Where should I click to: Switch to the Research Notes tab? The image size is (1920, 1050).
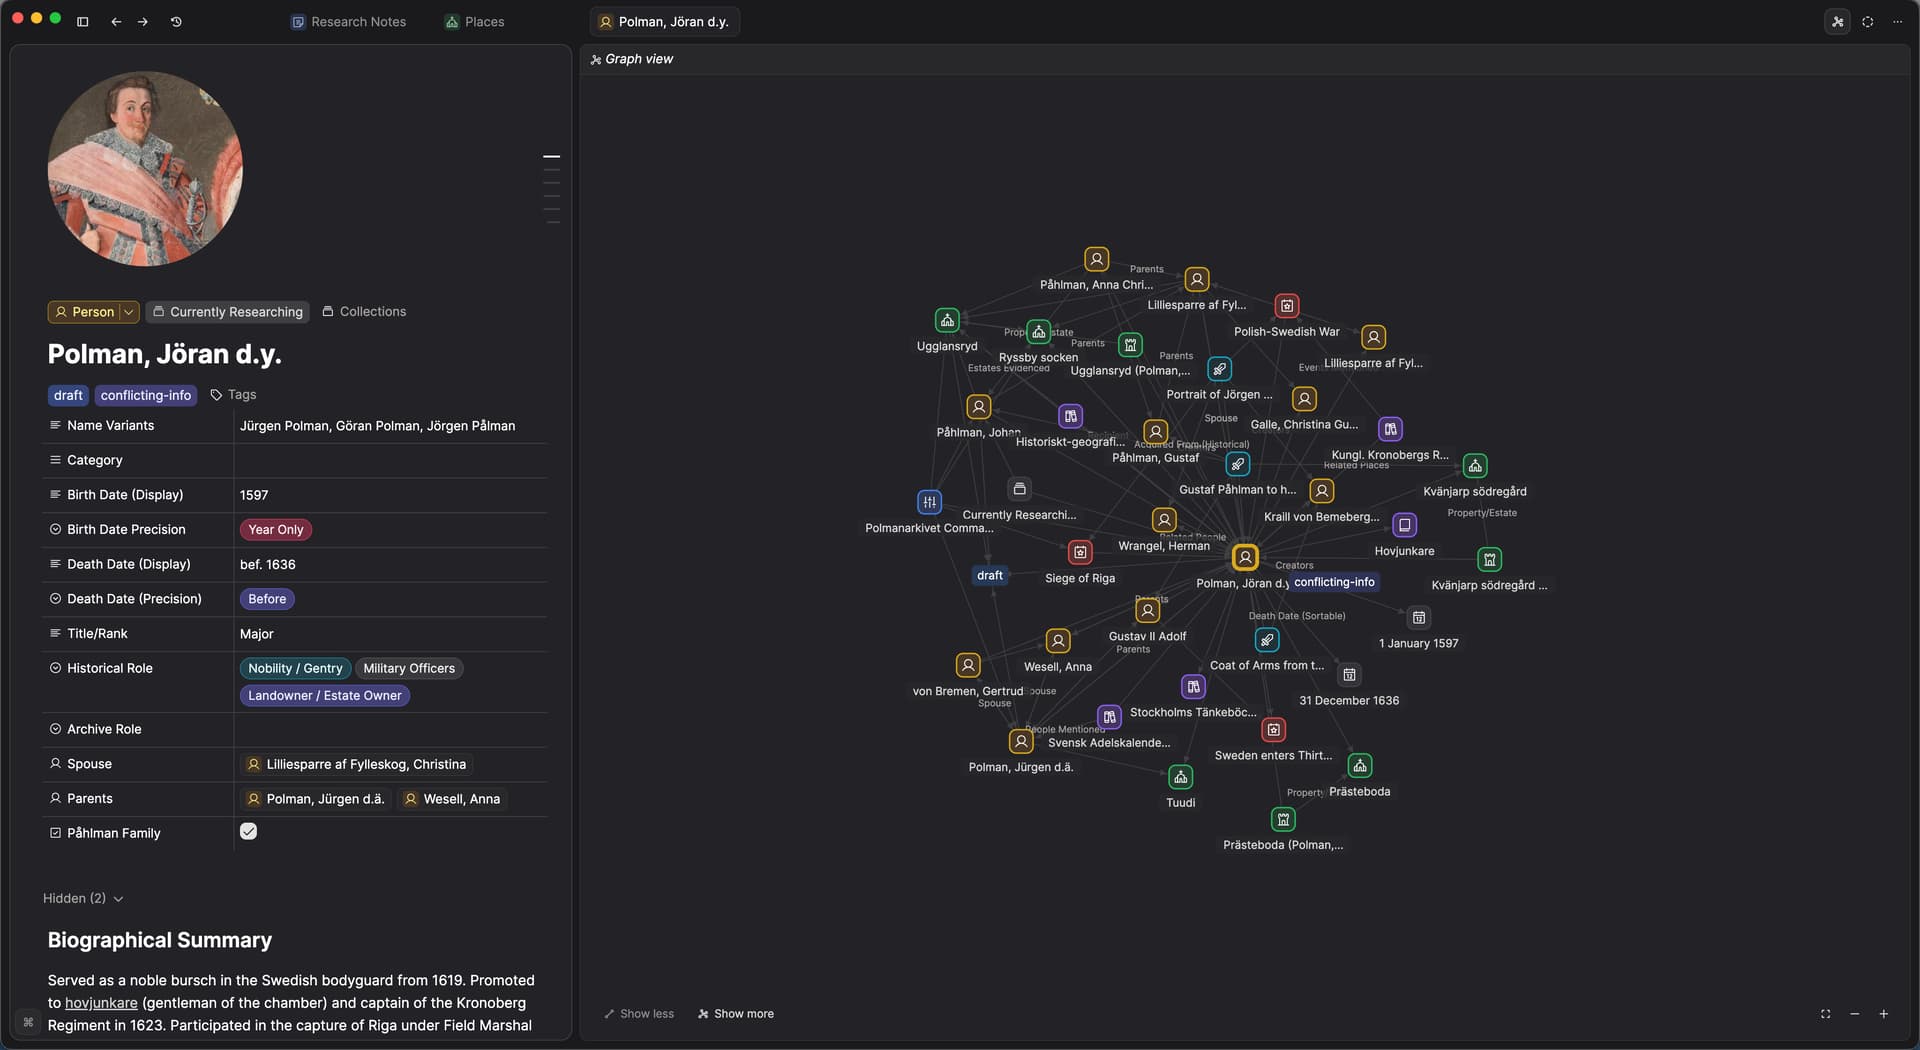tap(348, 22)
